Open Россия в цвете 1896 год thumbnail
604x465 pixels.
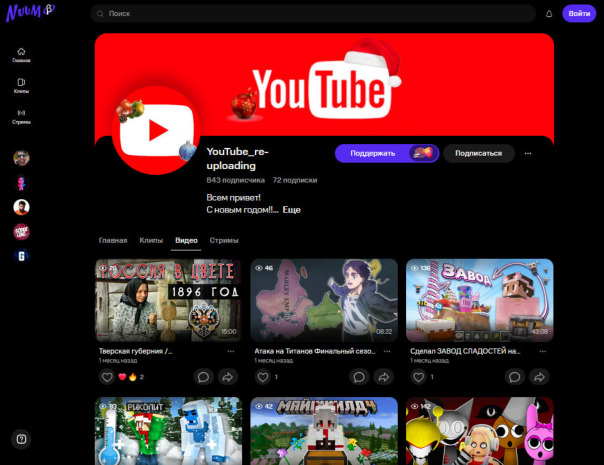coord(168,300)
